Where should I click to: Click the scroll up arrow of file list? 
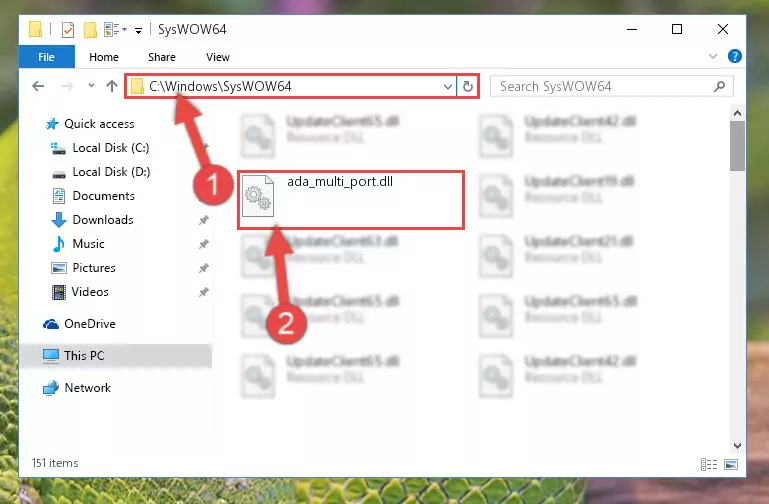tap(737, 113)
